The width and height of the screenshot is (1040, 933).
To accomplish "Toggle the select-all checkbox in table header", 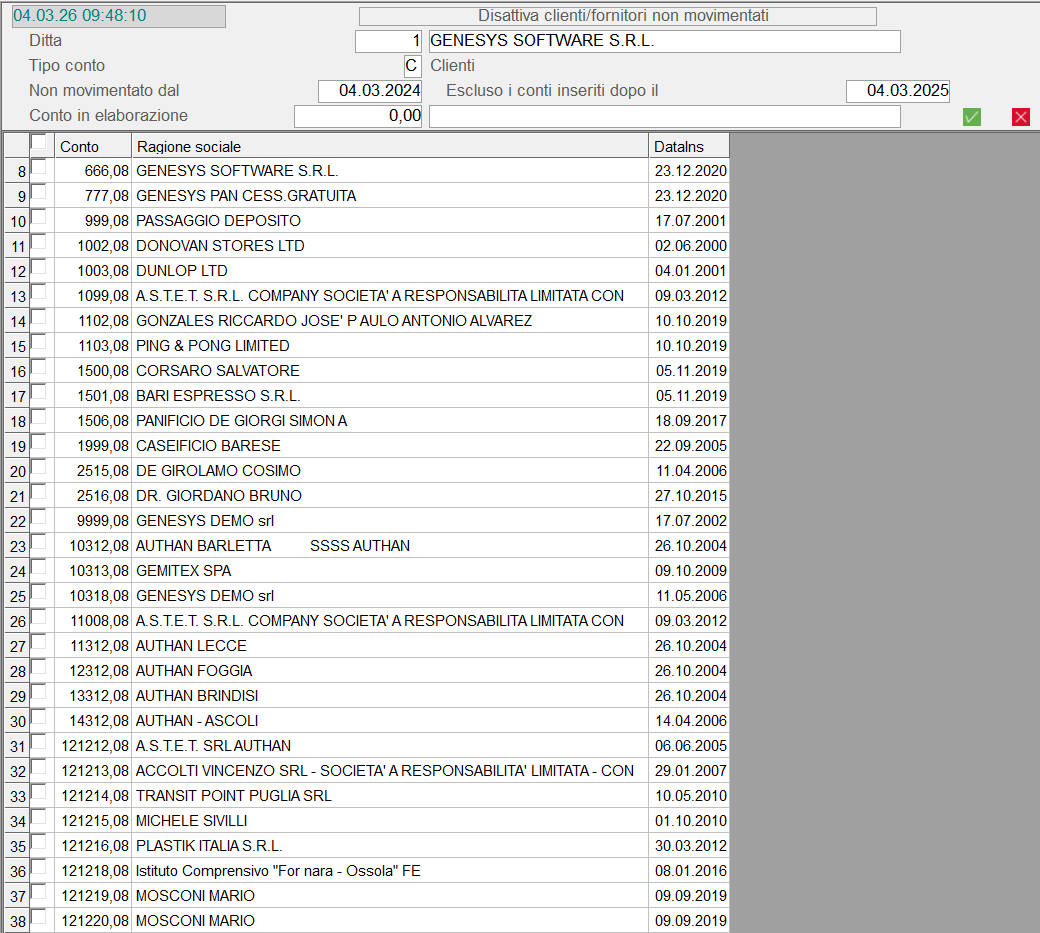I will [x=38, y=142].
